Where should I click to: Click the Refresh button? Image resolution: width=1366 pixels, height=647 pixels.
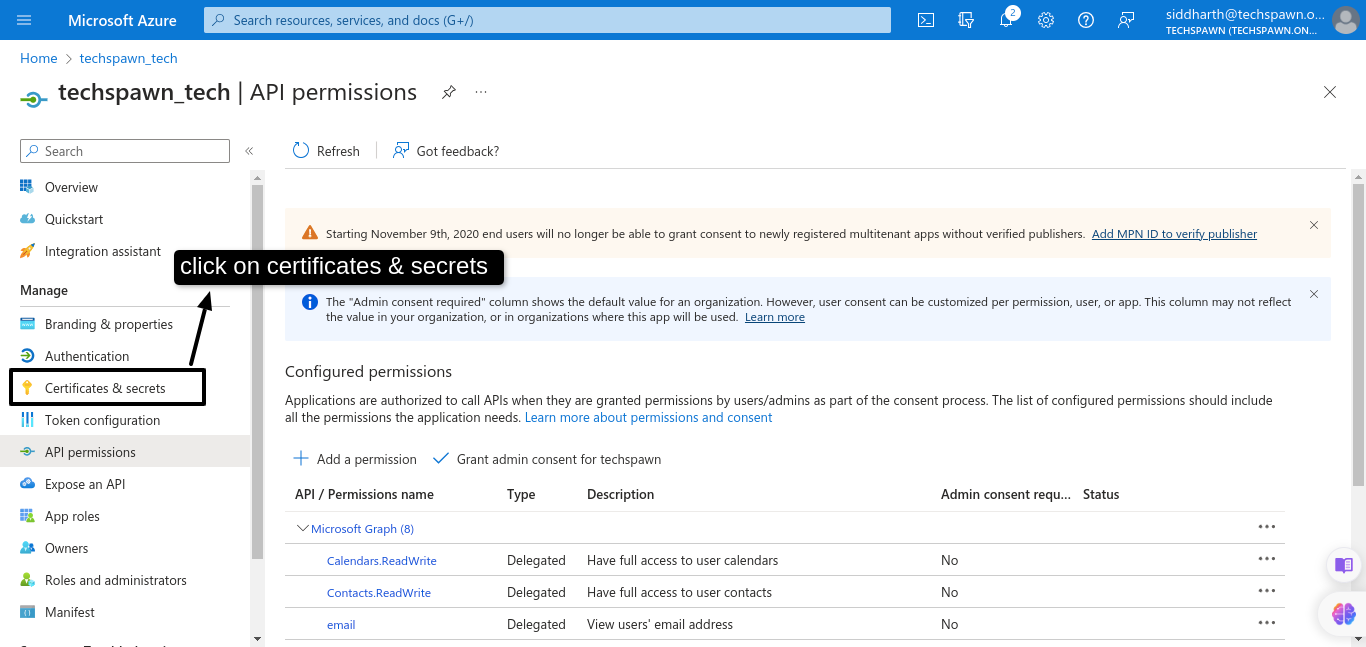tap(326, 151)
